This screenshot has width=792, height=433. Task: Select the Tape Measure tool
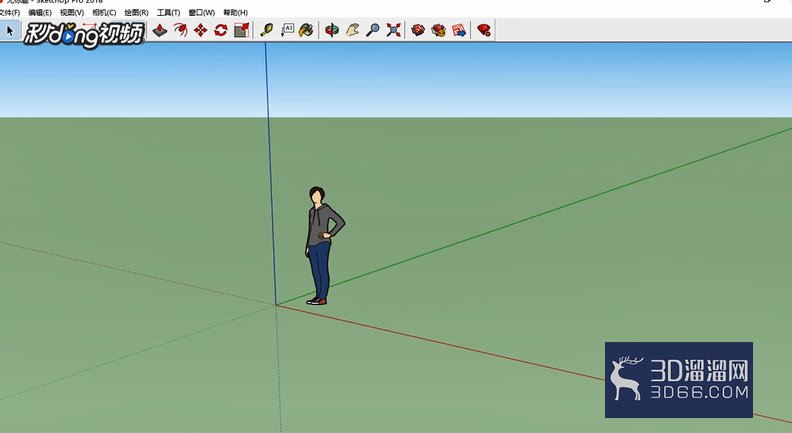[x=266, y=30]
